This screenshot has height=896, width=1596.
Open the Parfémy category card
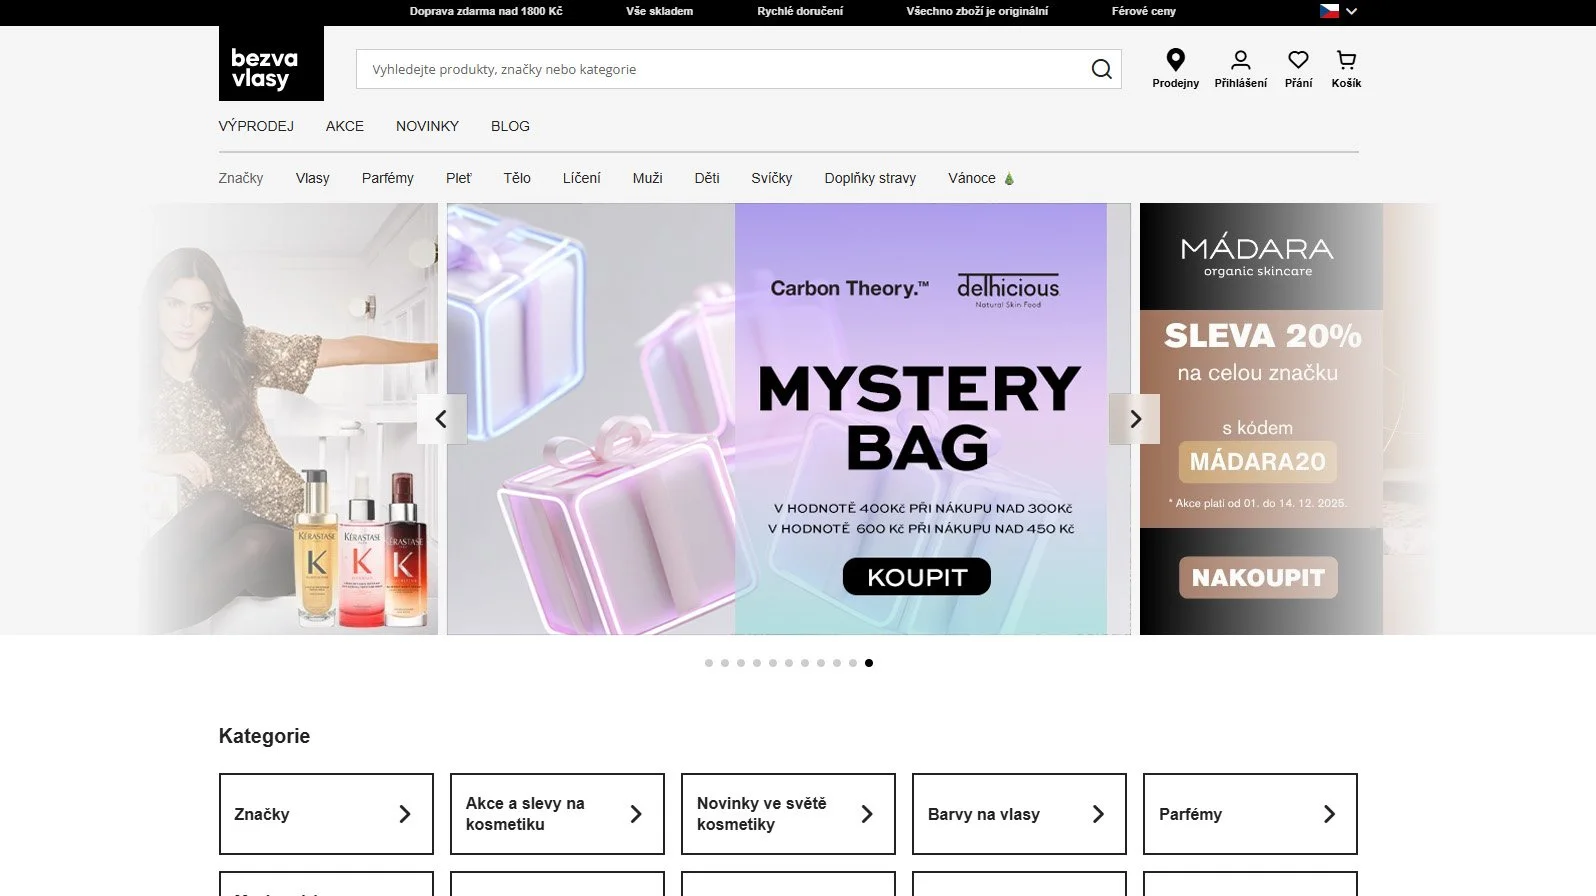[1250, 814]
